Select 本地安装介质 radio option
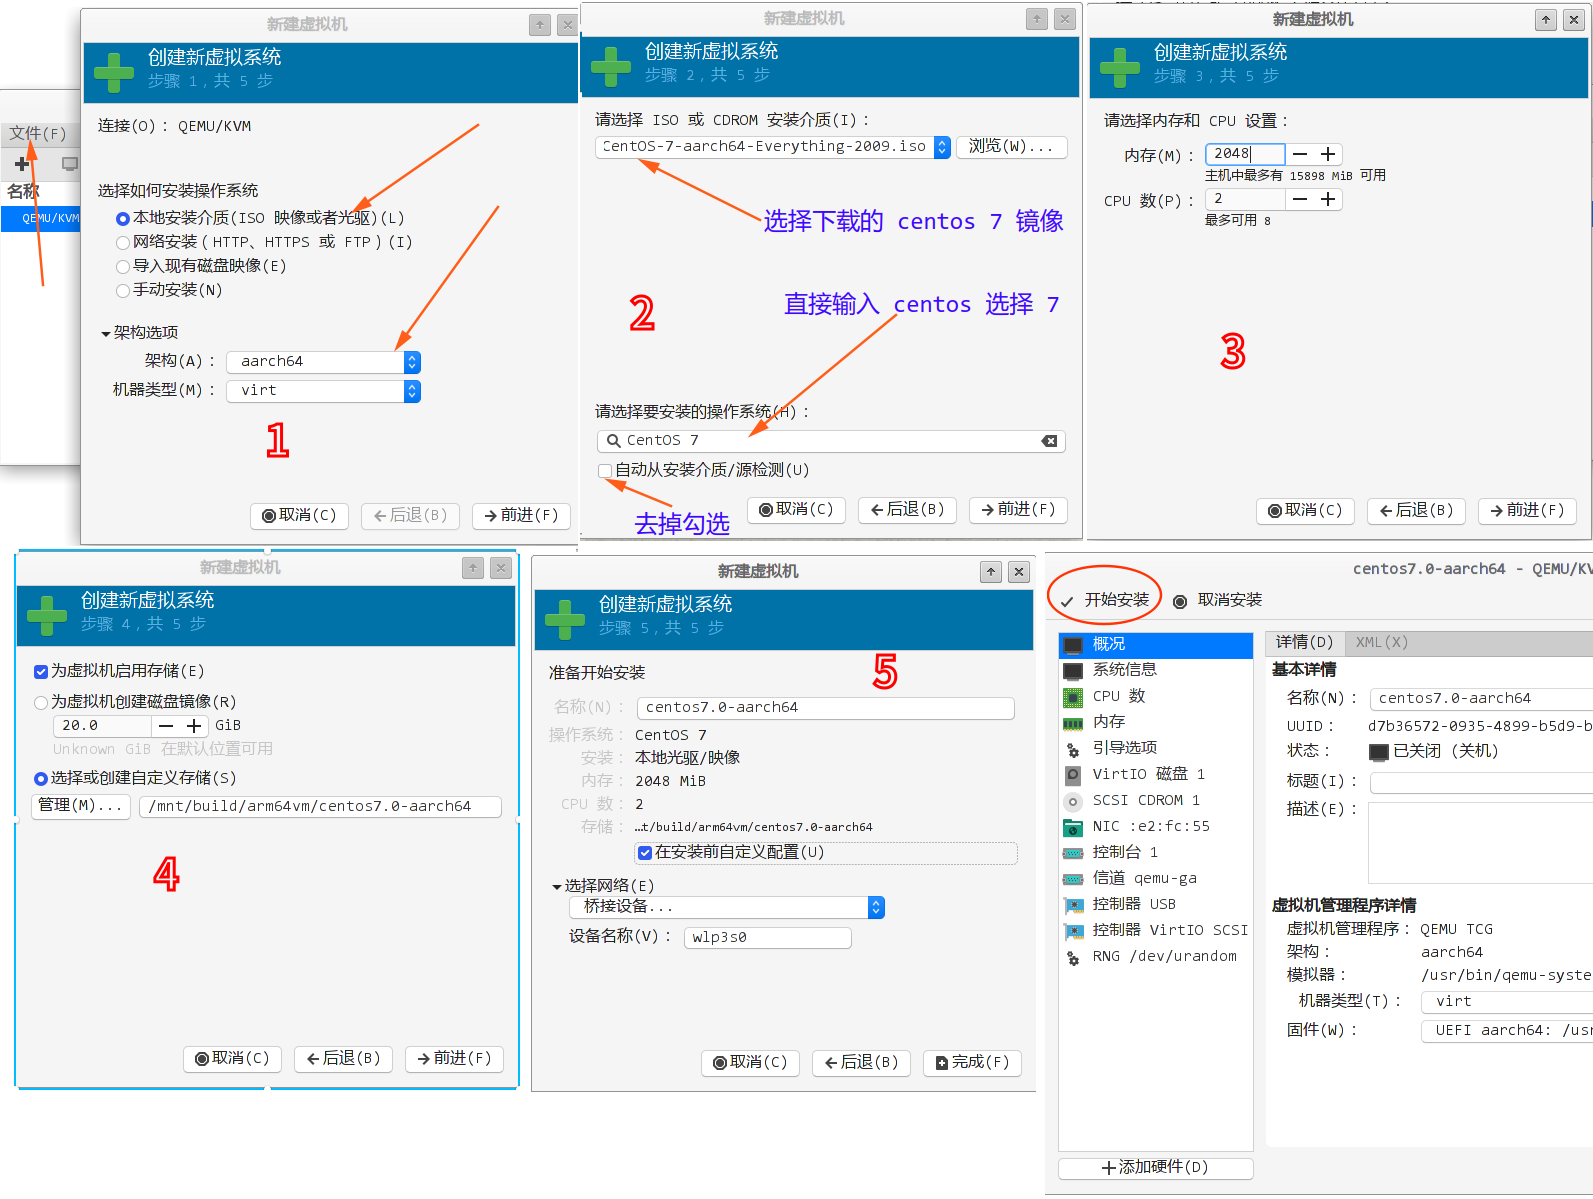The image size is (1593, 1199). point(123,218)
